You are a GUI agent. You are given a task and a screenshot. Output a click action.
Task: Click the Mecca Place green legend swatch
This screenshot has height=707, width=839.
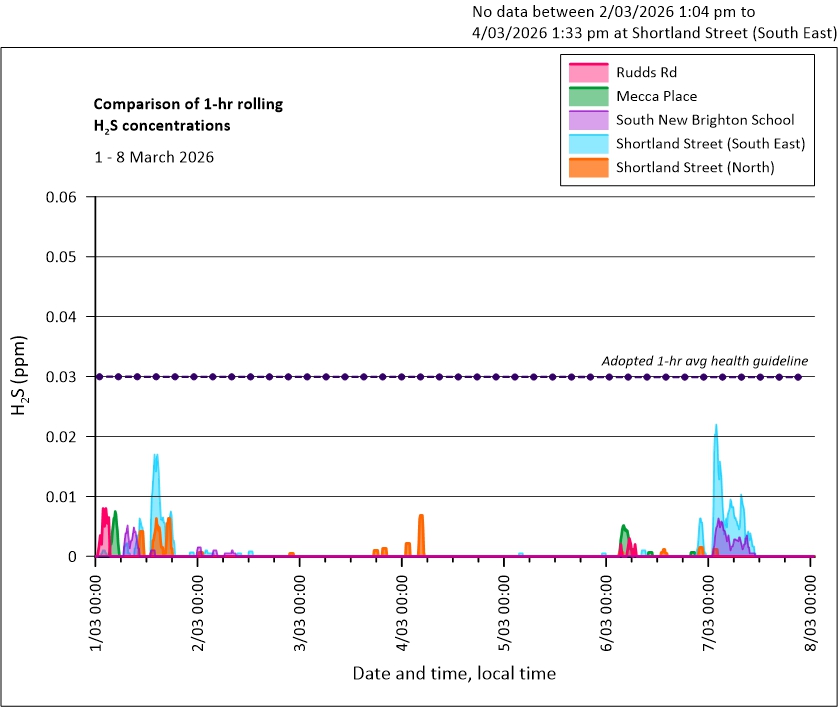587,96
